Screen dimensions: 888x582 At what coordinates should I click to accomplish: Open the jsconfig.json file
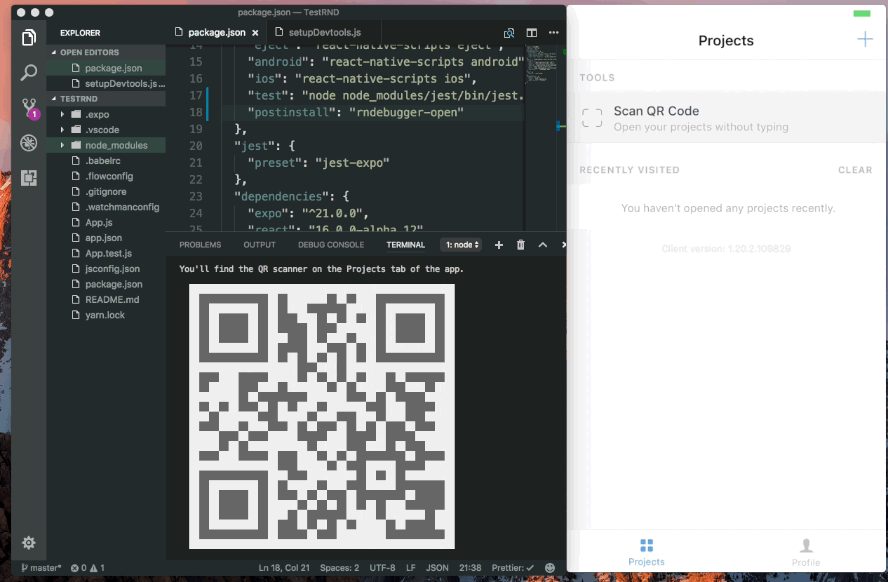pyautogui.click(x=106, y=269)
